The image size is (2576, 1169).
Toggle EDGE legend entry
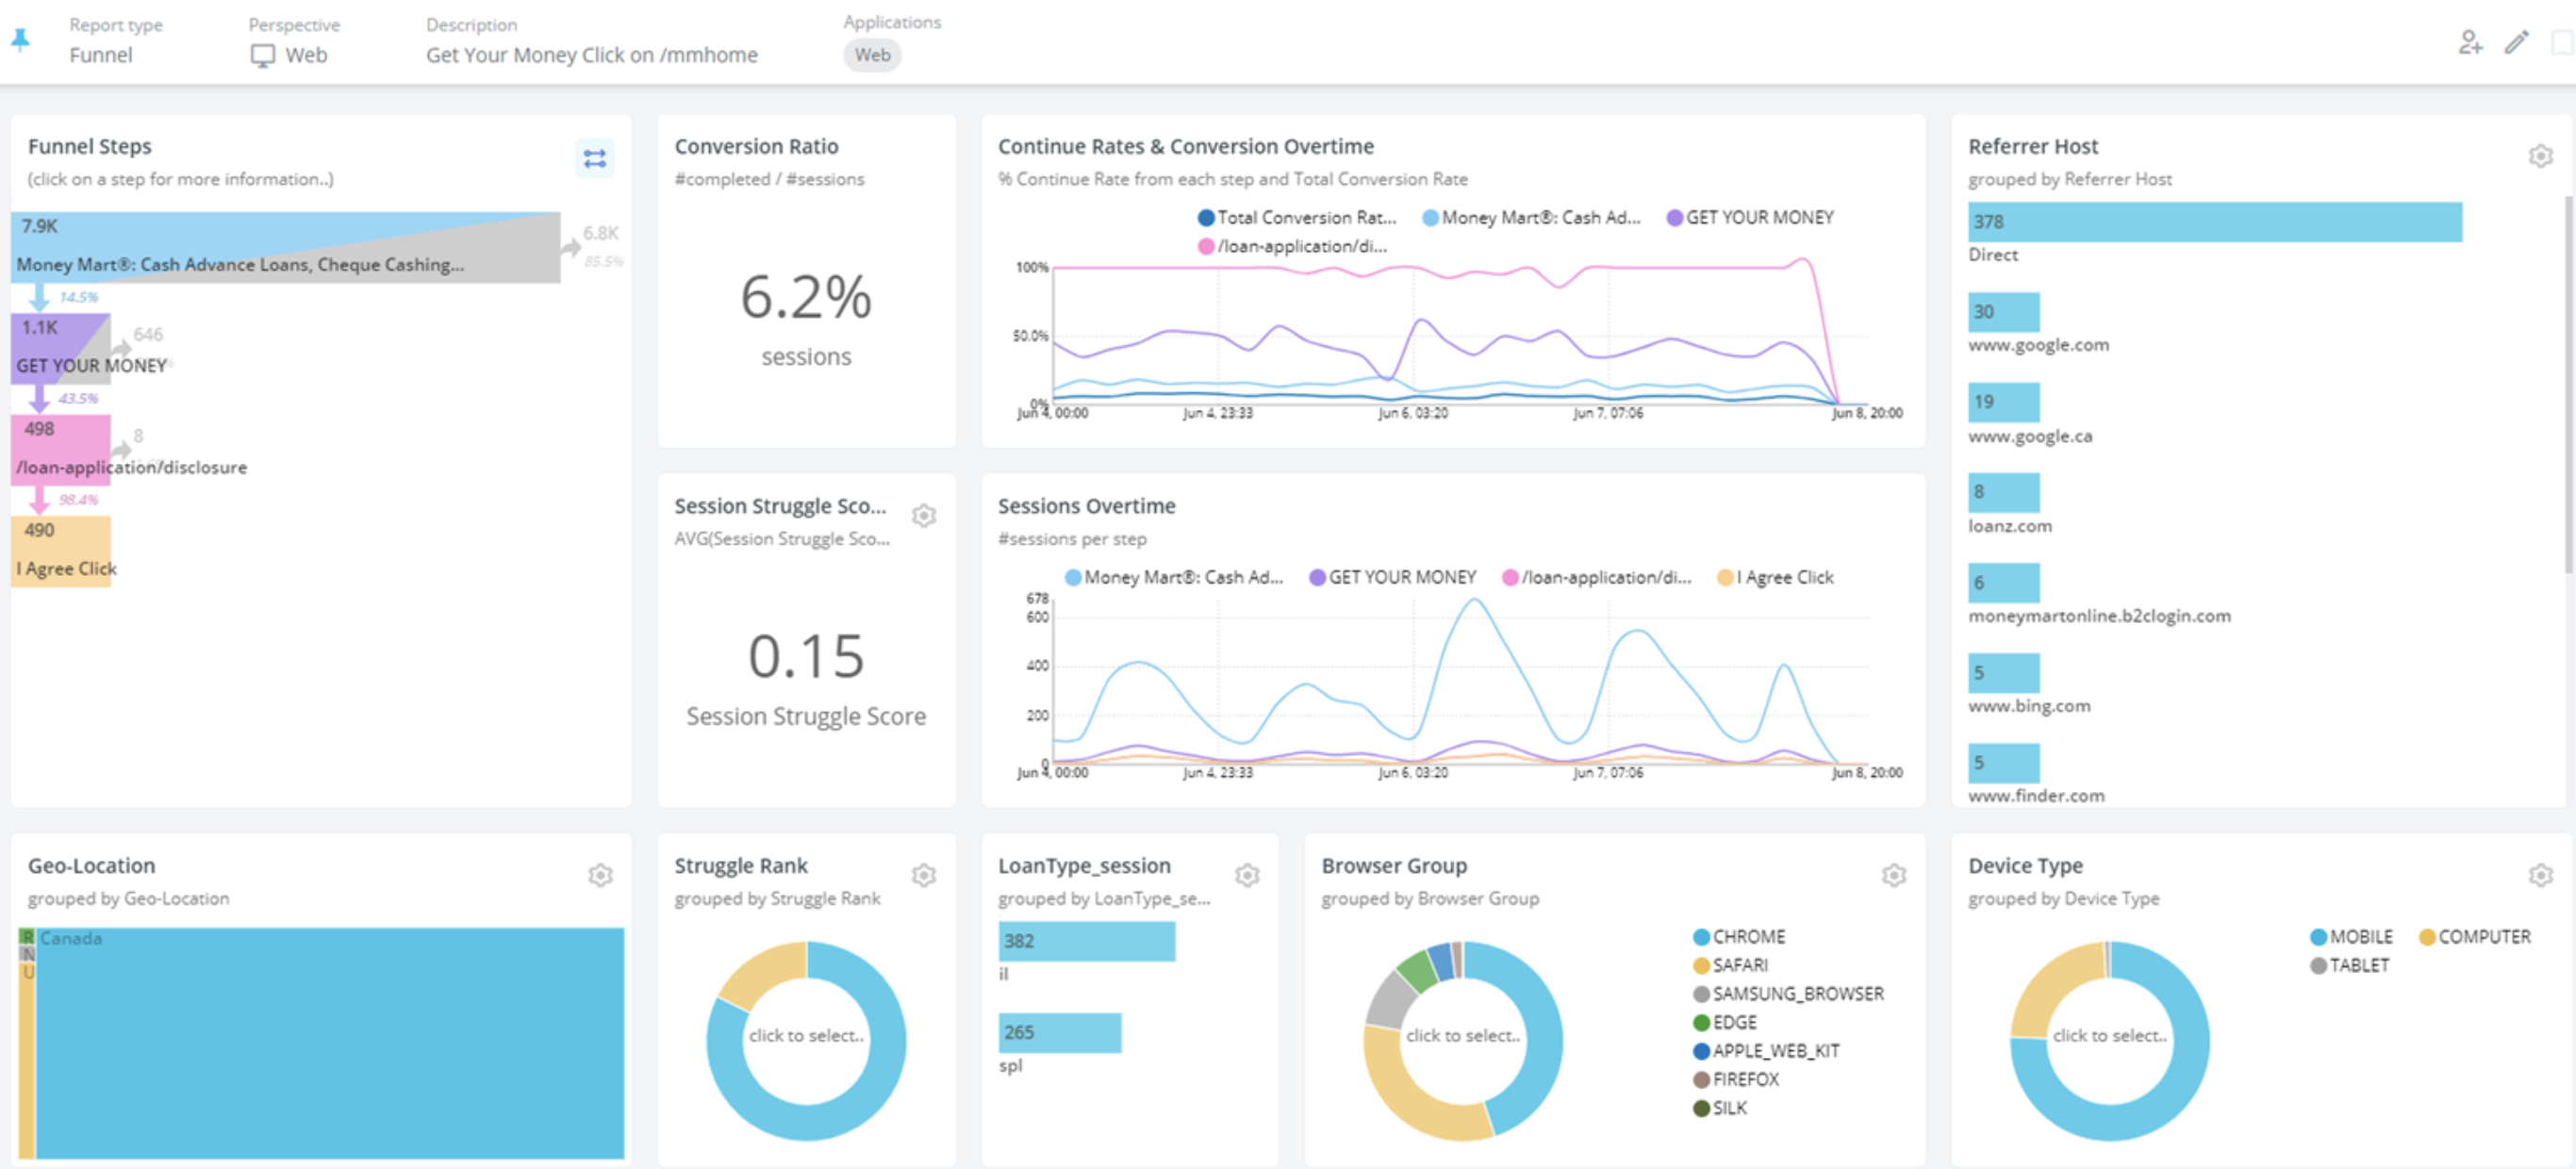pos(1725,1022)
